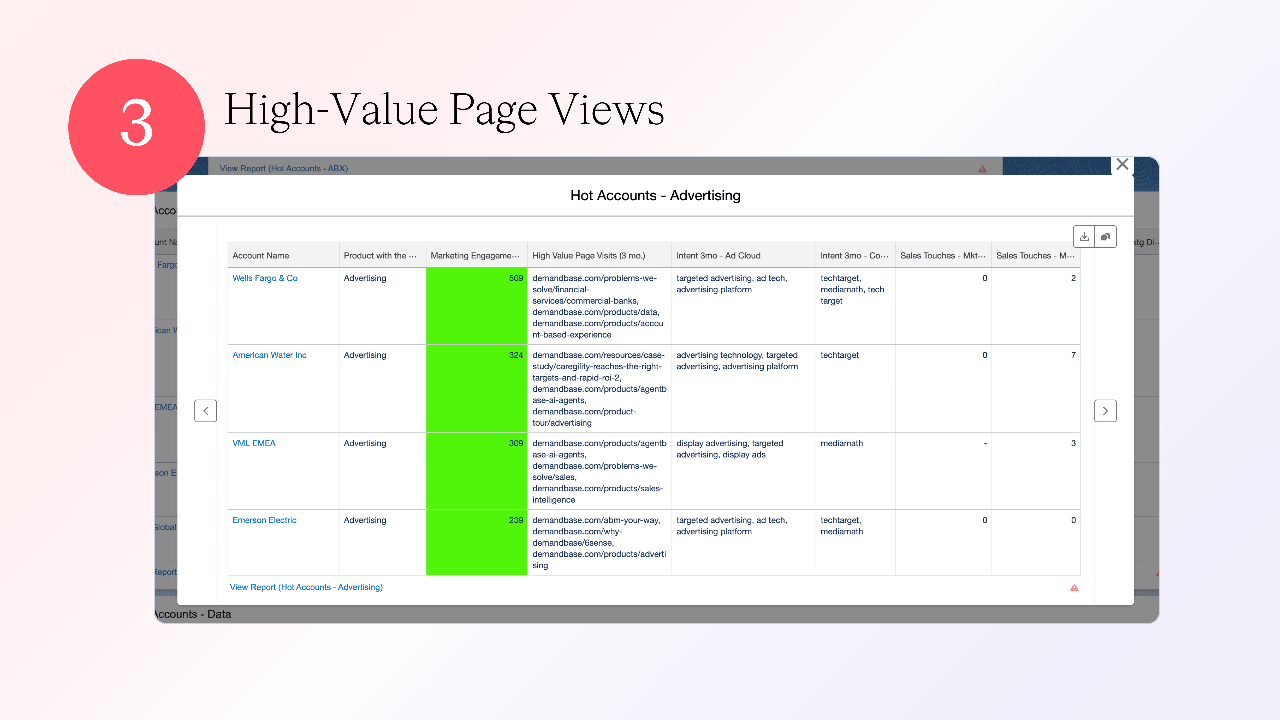The height and width of the screenshot is (720, 1280).
Task: Go to the next report with right chevron
Action: 1105,410
